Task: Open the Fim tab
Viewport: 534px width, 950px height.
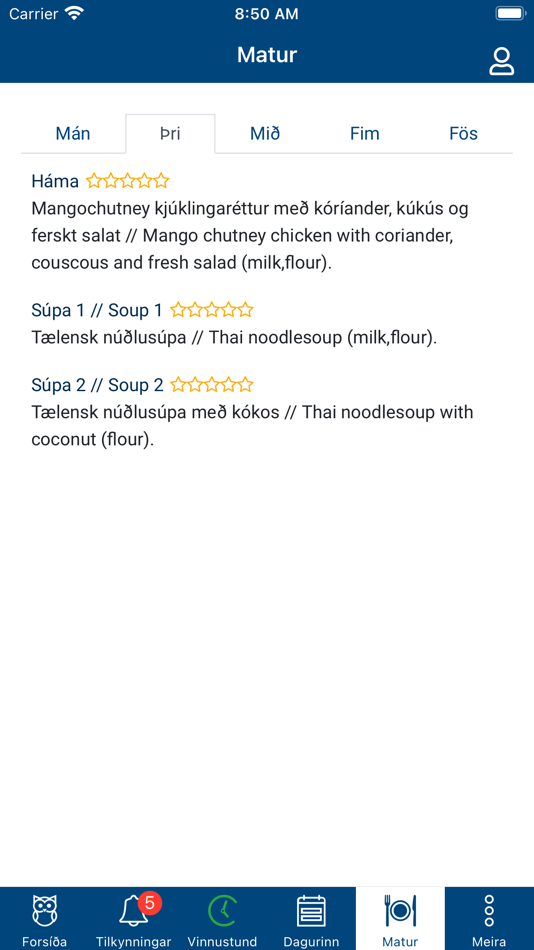Action: point(365,133)
